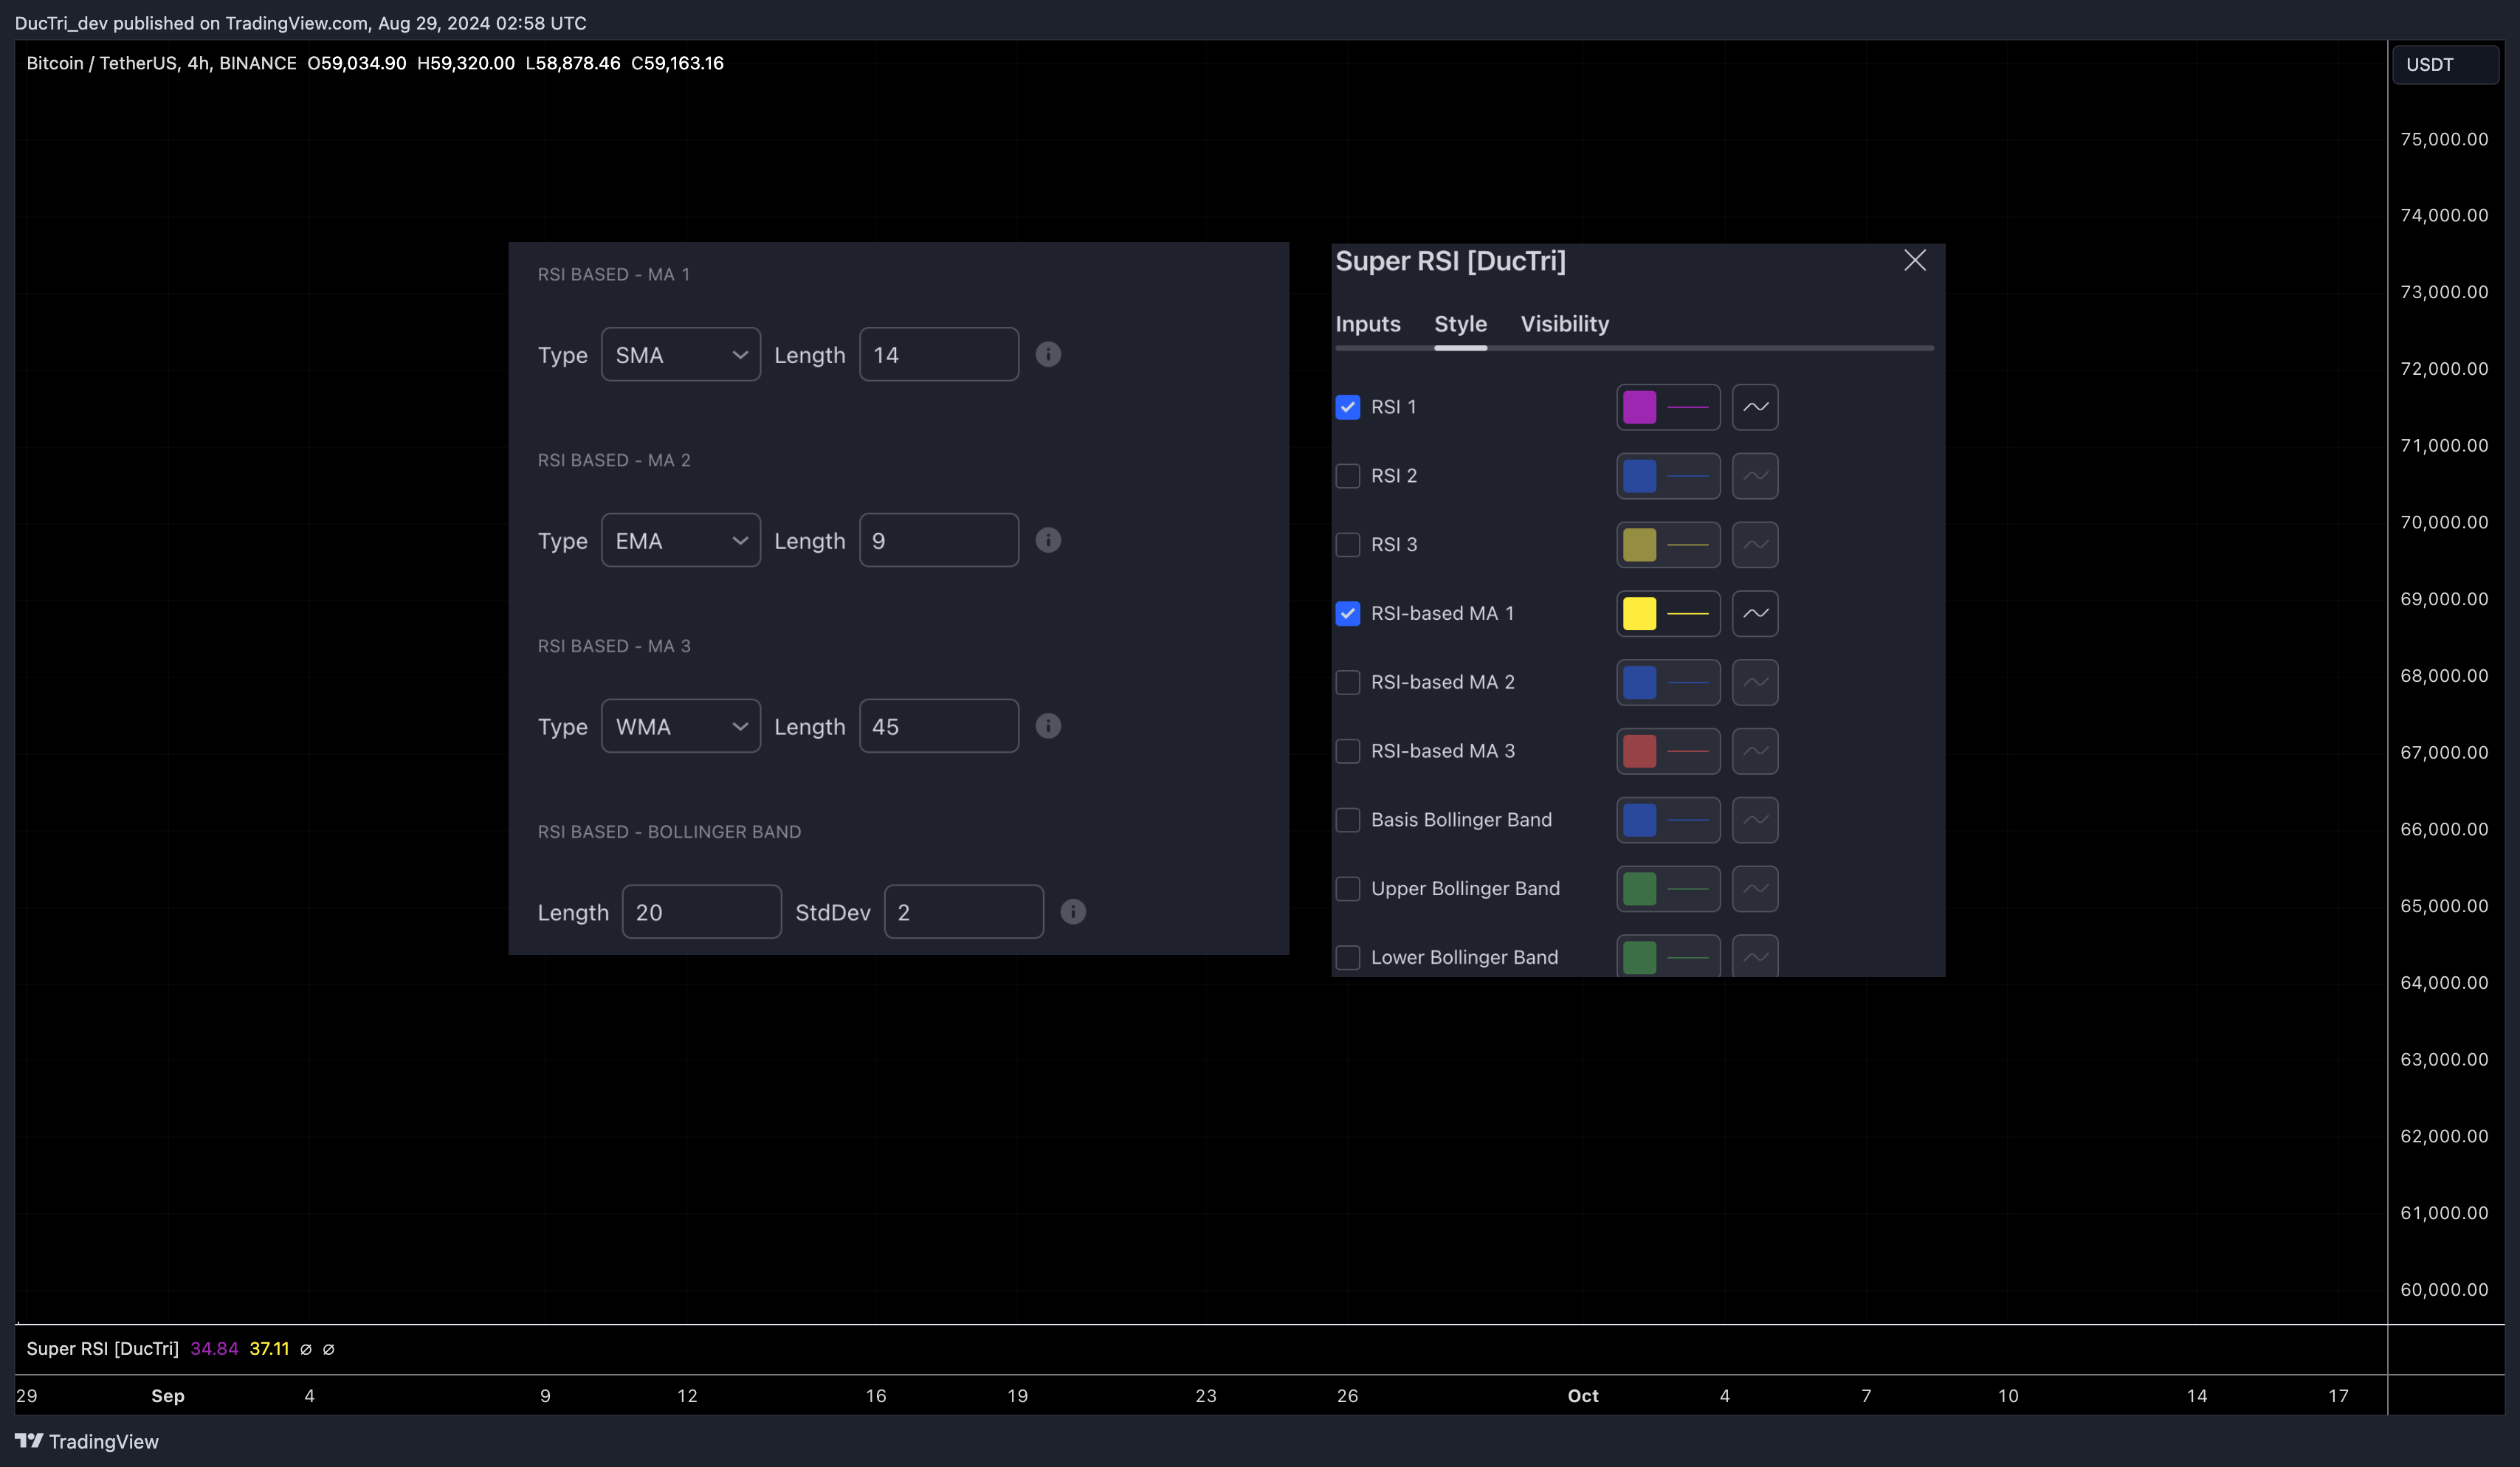This screenshot has width=2520, height=1467.
Task: Switch to the Visibility tab
Action: [x=1564, y=324]
